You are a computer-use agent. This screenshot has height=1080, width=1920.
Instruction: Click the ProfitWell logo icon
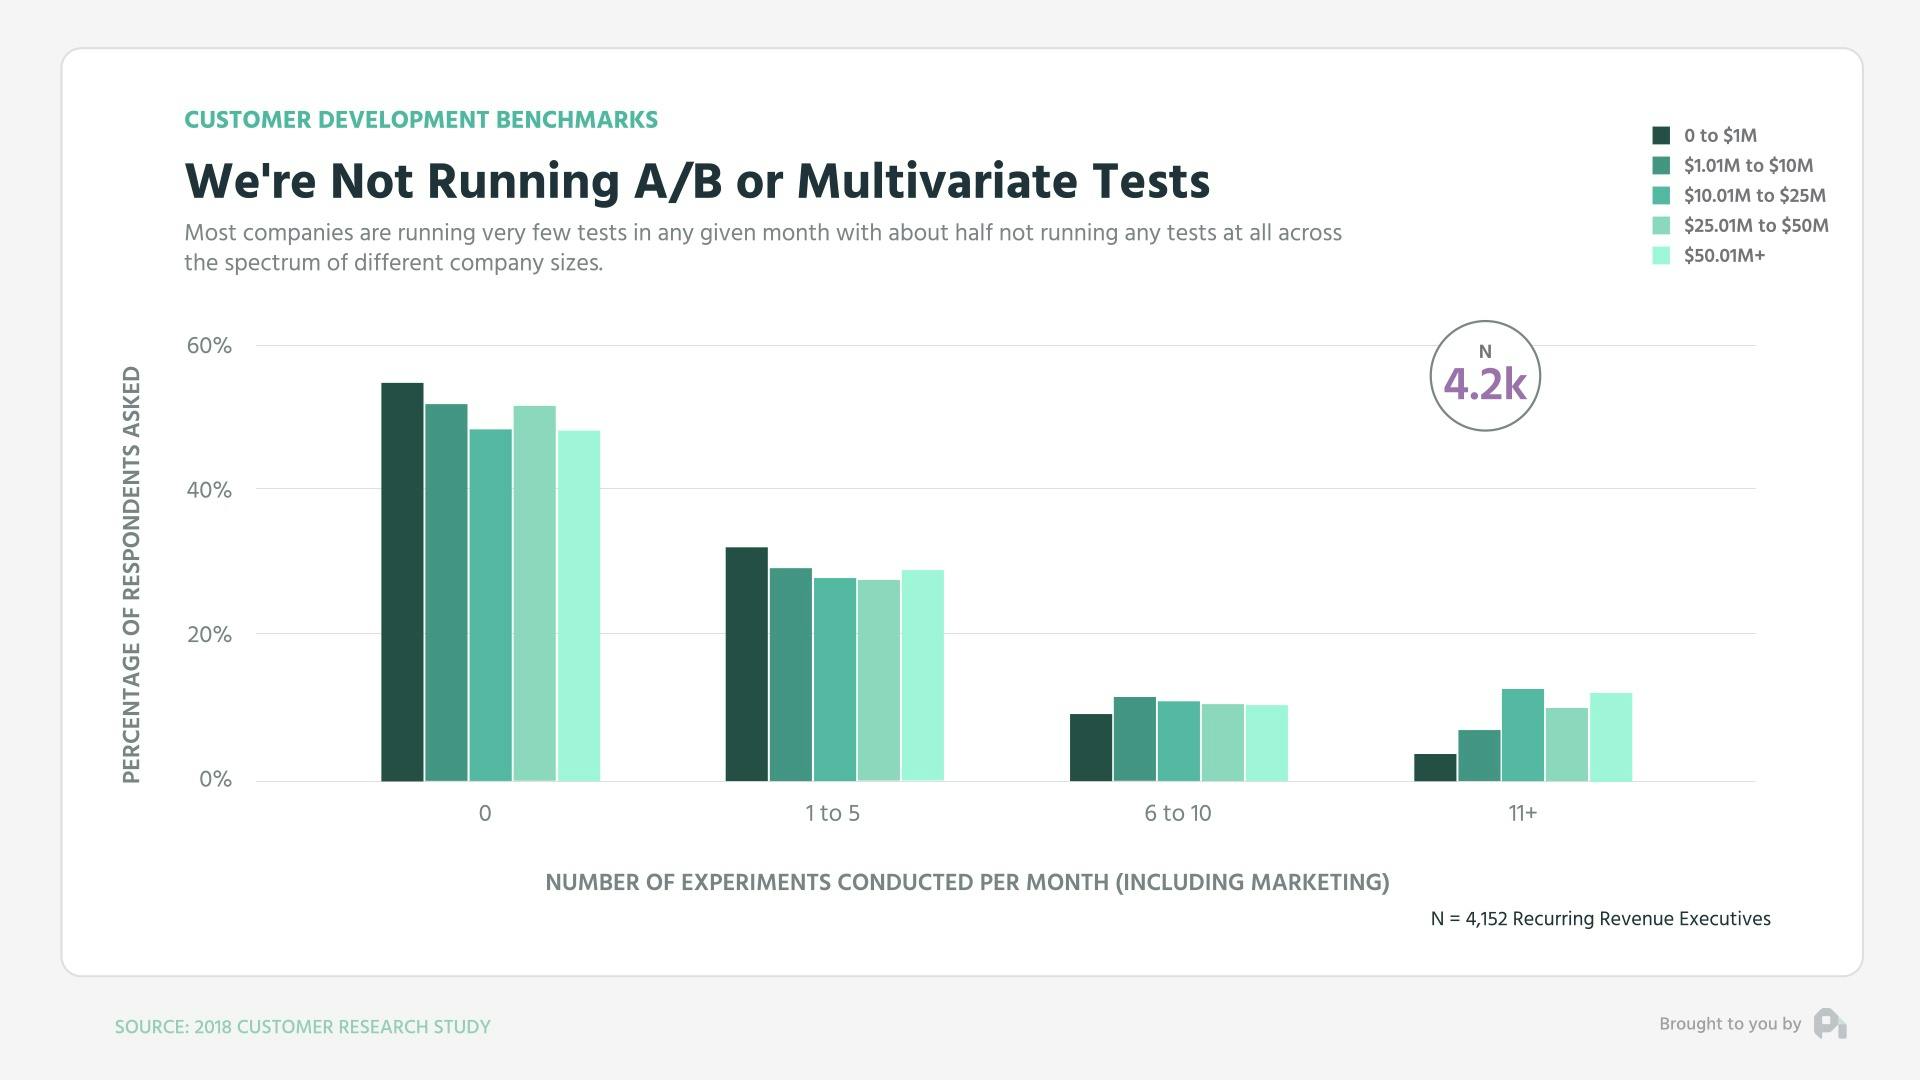pos(1832,1024)
